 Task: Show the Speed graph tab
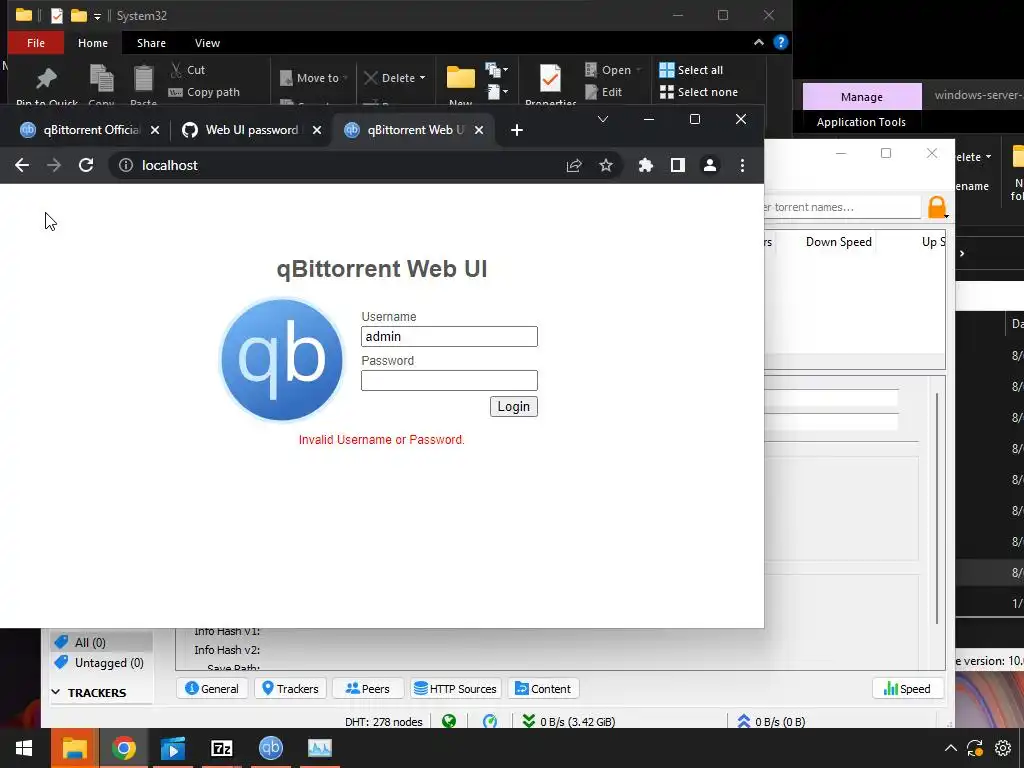(x=907, y=688)
